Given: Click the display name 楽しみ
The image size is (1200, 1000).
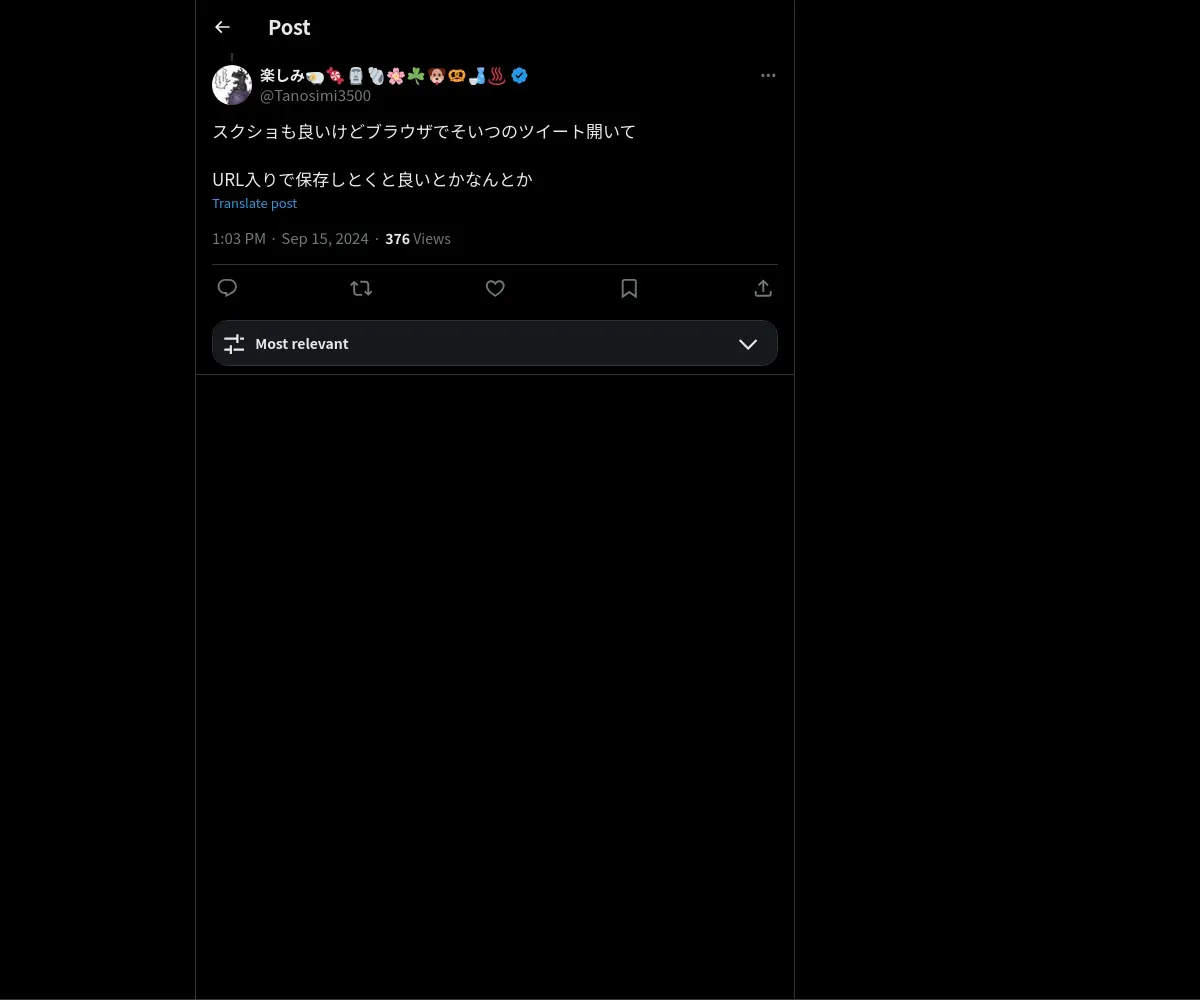Looking at the screenshot, I should point(282,75).
